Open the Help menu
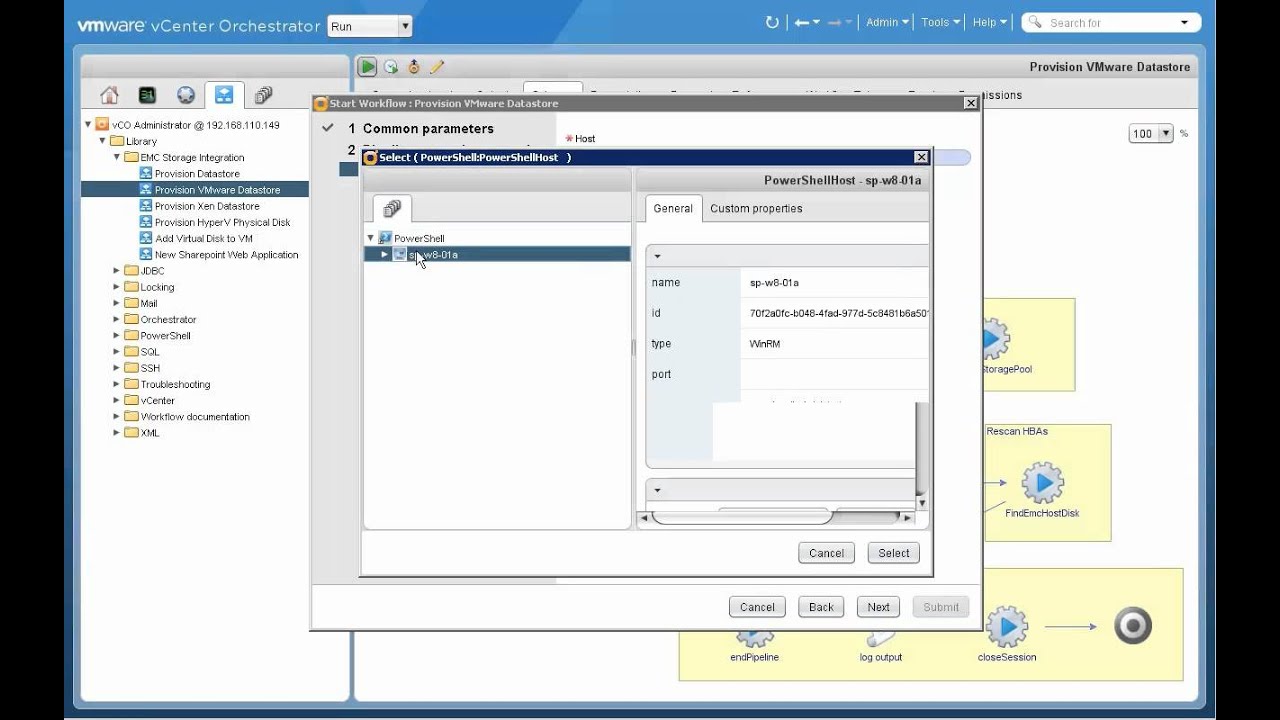 click(x=989, y=22)
